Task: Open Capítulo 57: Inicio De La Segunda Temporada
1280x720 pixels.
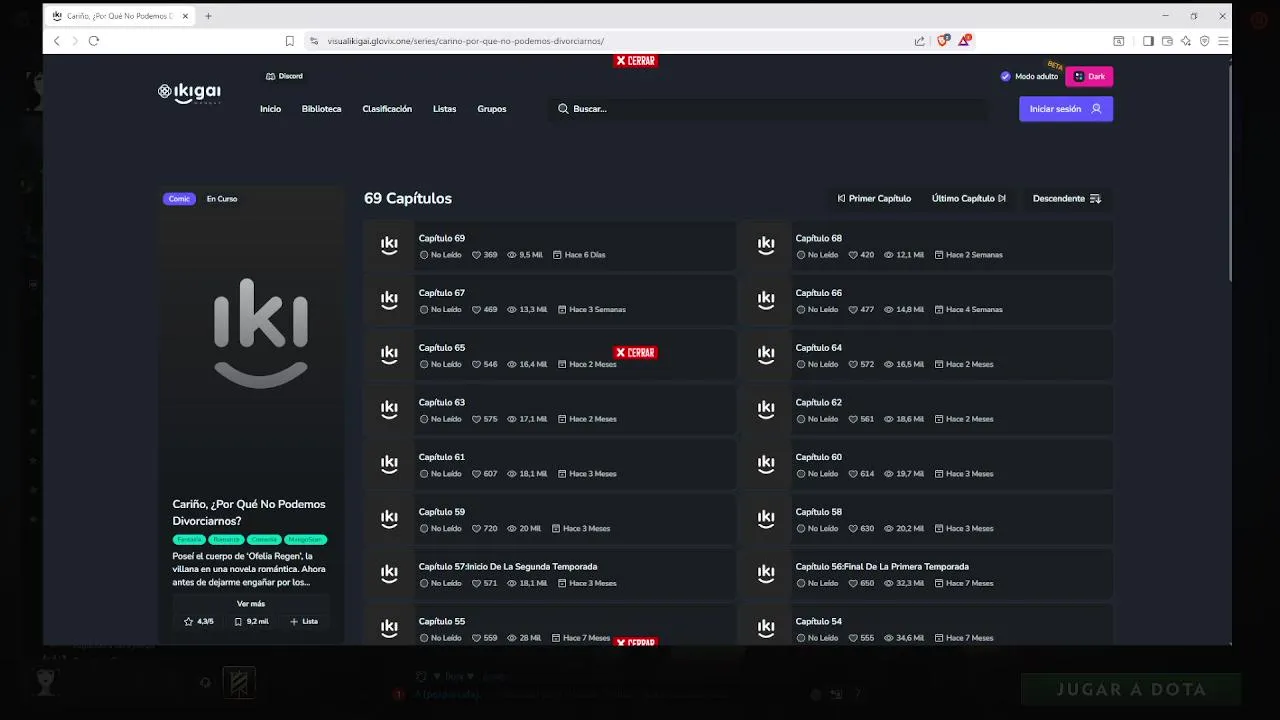Action: [x=507, y=567]
